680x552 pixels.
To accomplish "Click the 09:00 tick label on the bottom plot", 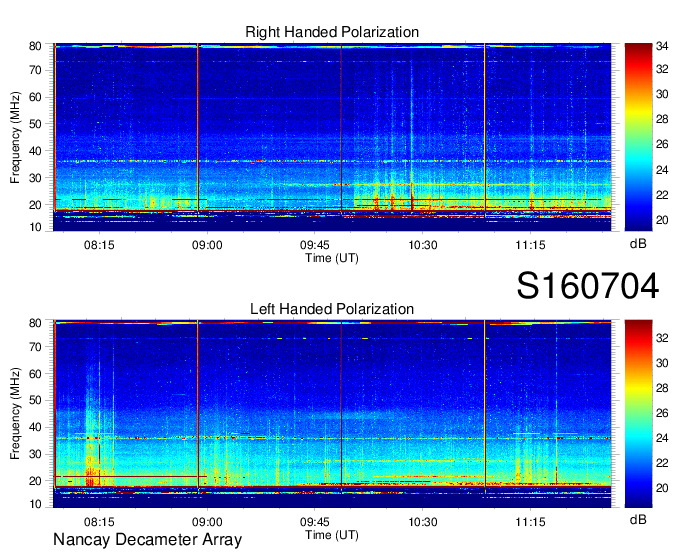I will pos(207,522).
